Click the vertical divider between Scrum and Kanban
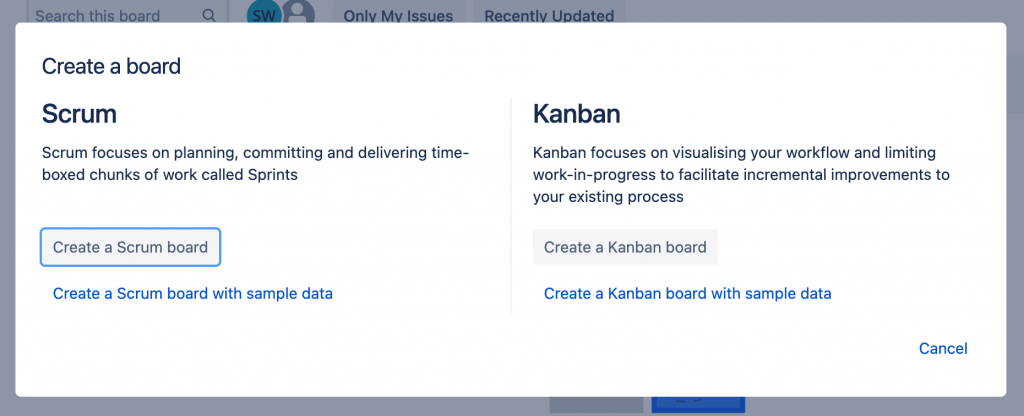The image size is (1024, 416). click(511, 205)
